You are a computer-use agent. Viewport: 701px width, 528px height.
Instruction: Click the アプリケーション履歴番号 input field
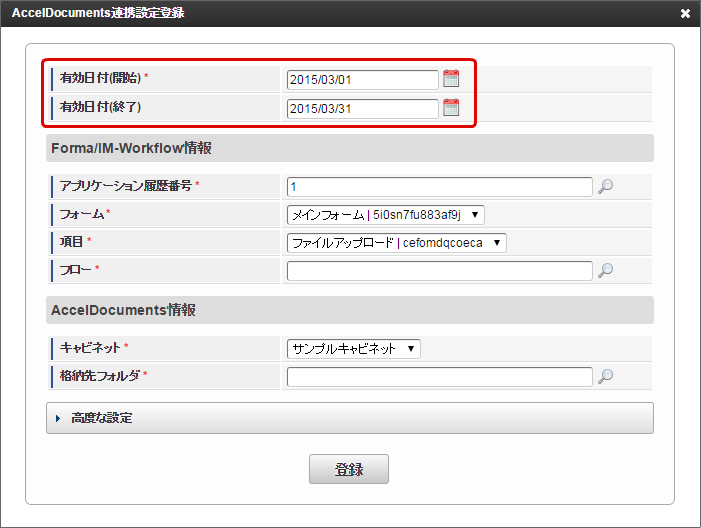[439, 187]
